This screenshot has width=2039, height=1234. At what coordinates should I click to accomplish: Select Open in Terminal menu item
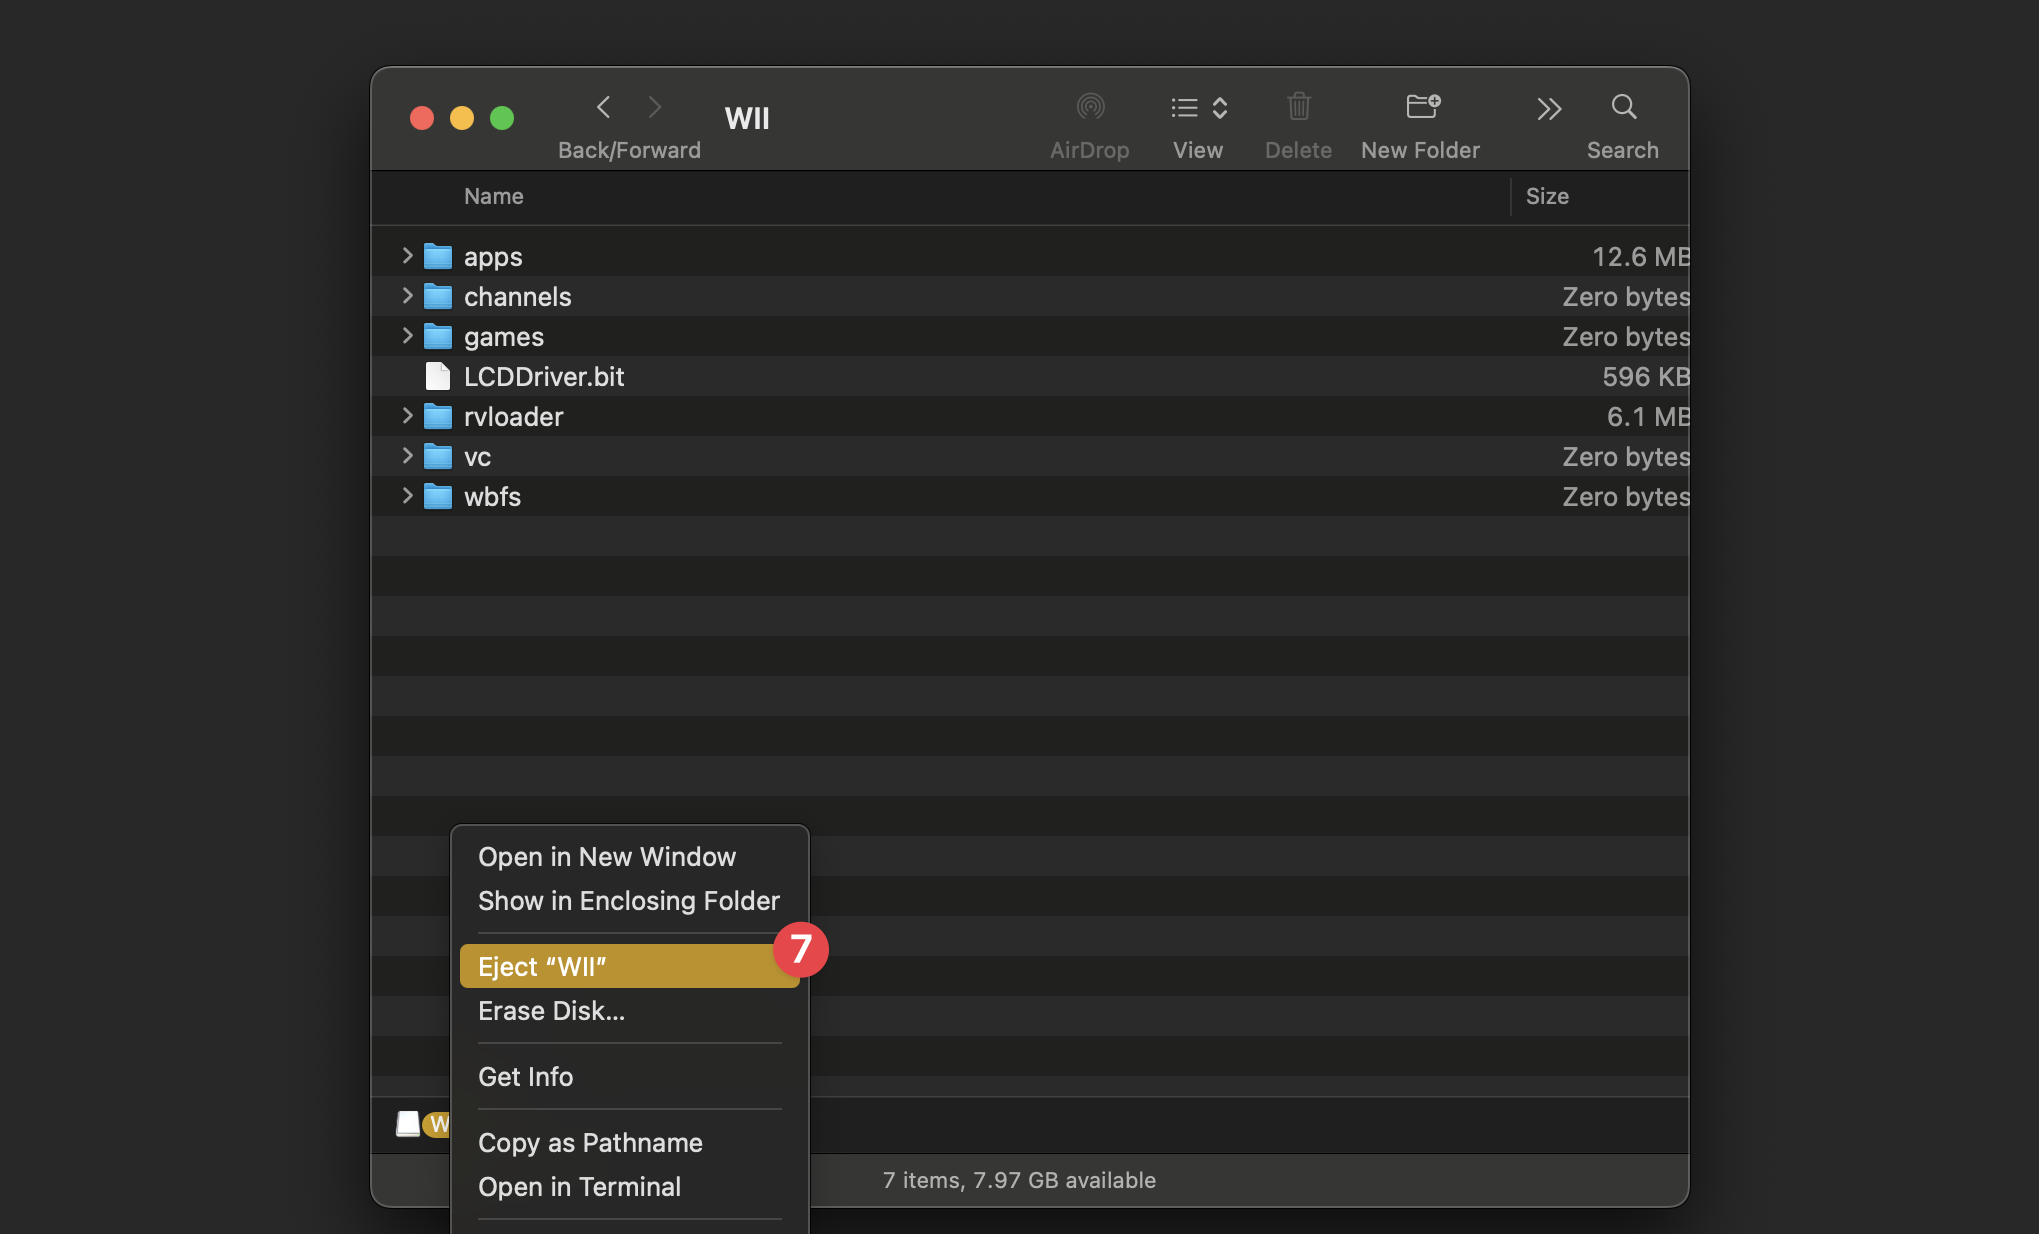pyautogui.click(x=579, y=1187)
